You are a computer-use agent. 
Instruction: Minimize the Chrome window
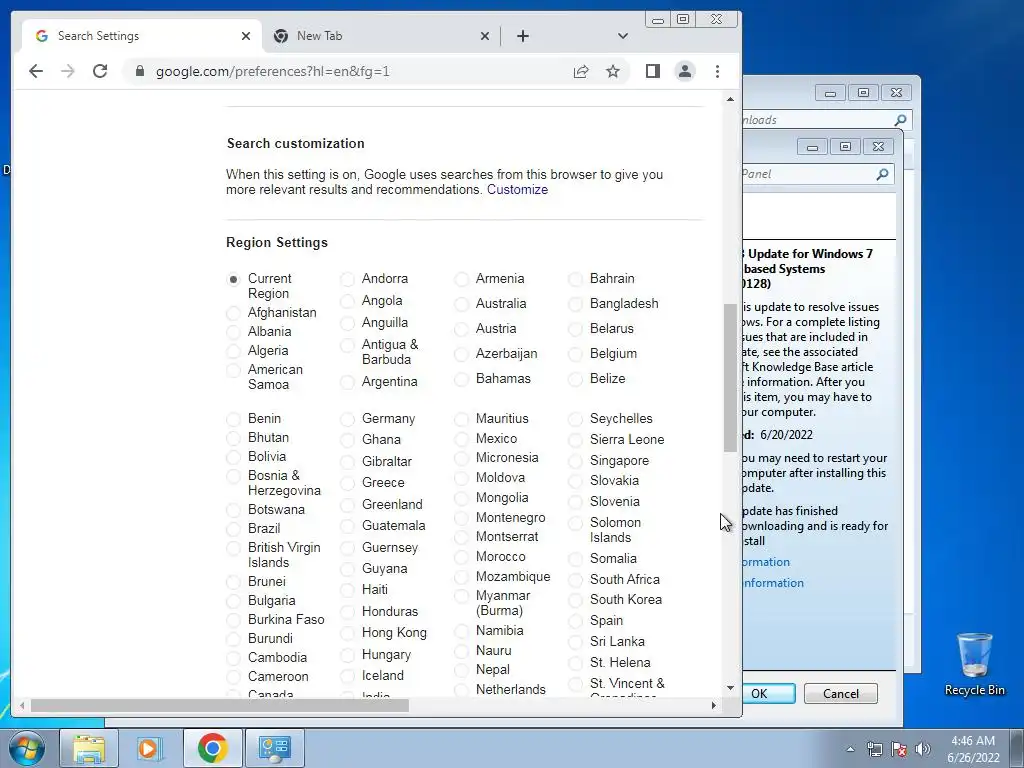[658, 20]
